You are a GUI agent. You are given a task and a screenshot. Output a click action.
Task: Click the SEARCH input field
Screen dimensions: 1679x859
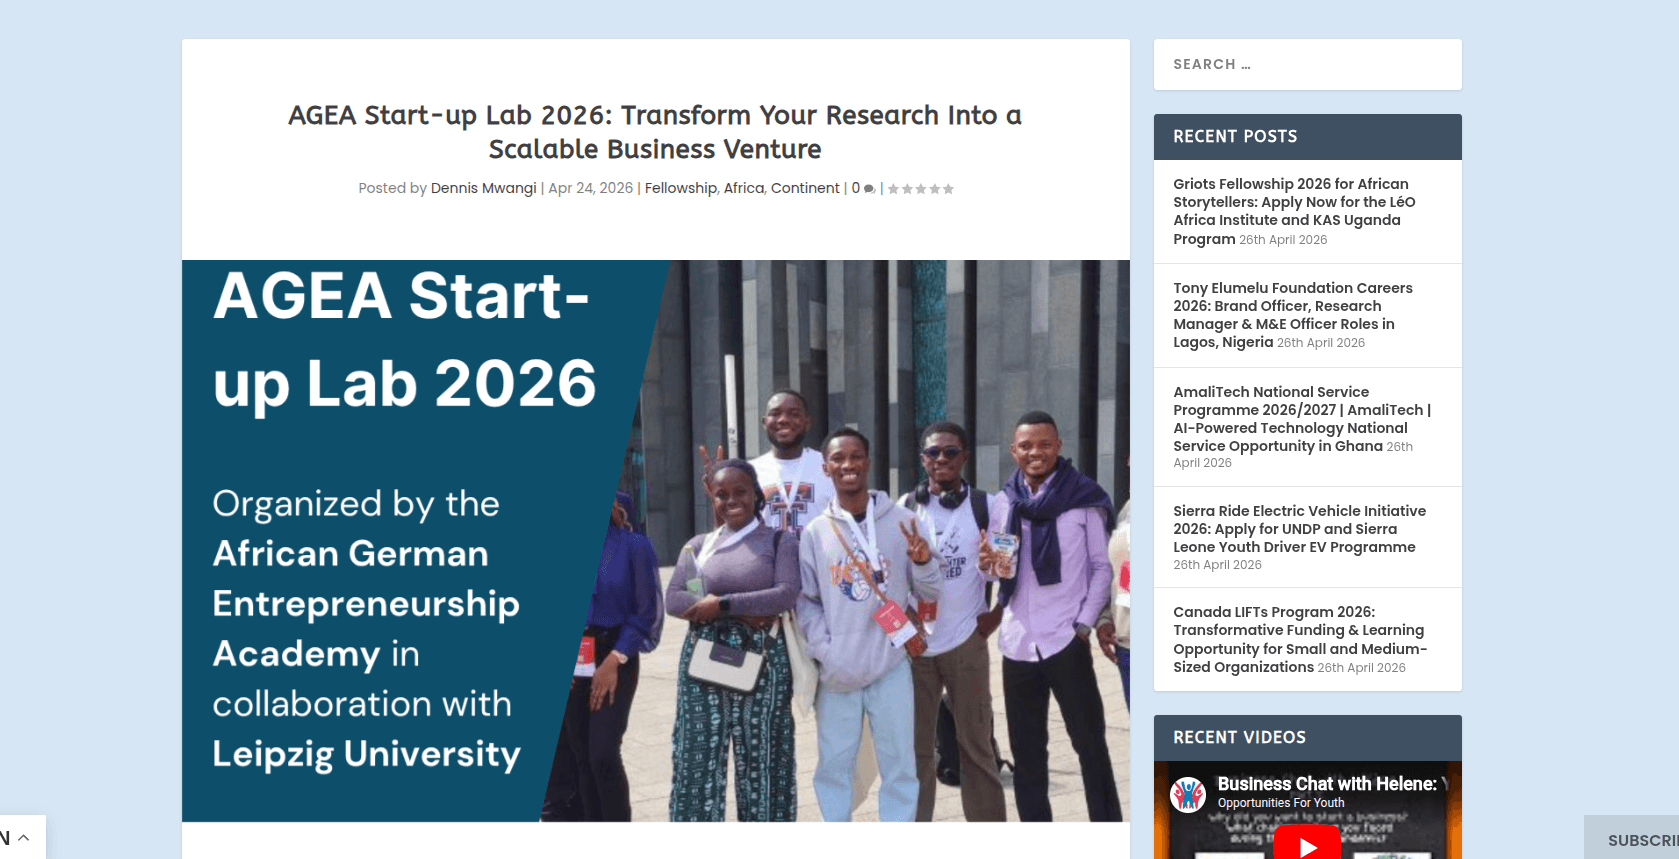(x=1307, y=64)
